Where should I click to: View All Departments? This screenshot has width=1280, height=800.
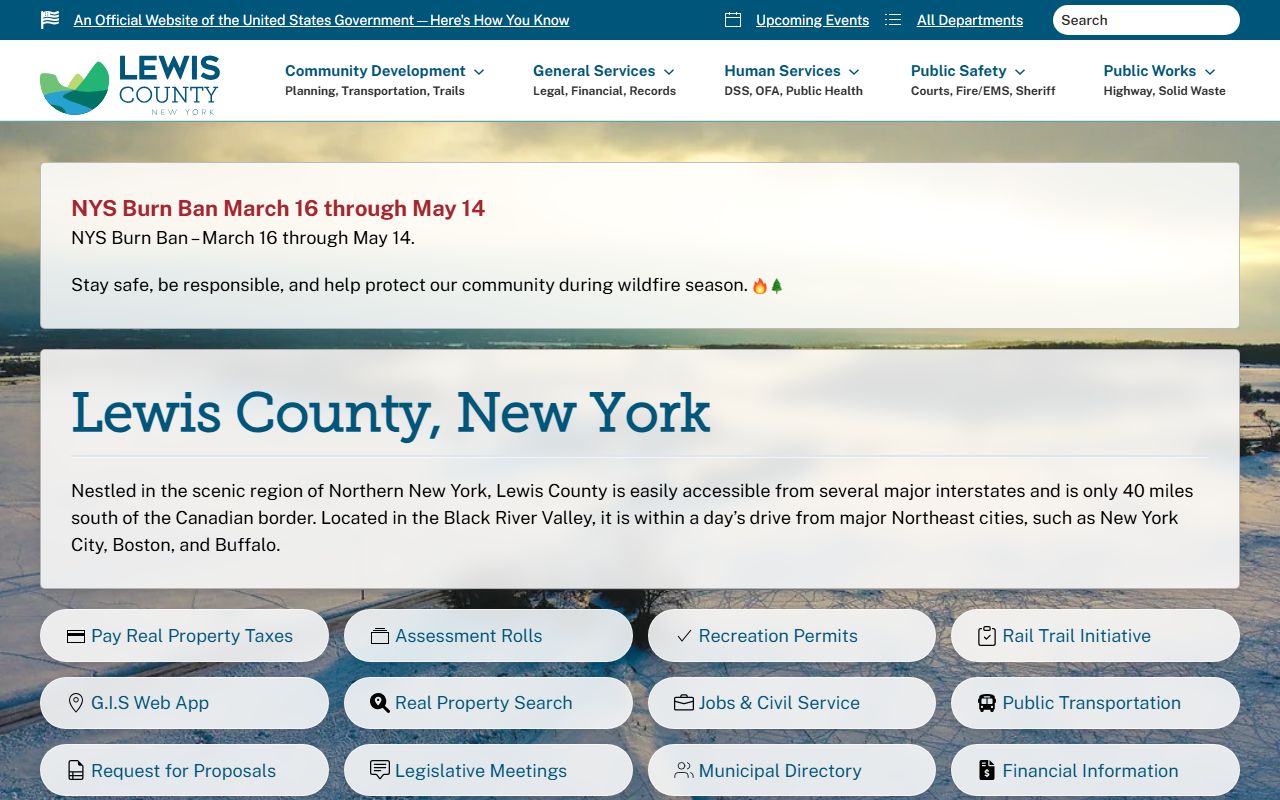coord(970,20)
